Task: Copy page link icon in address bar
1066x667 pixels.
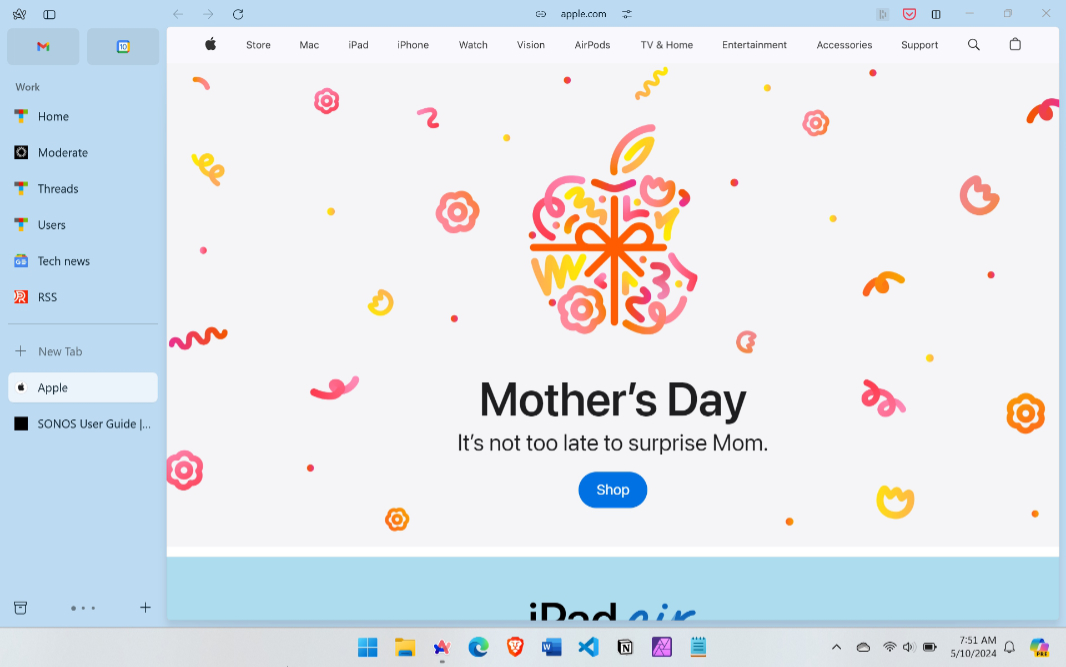Action: (x=541, y=14)
